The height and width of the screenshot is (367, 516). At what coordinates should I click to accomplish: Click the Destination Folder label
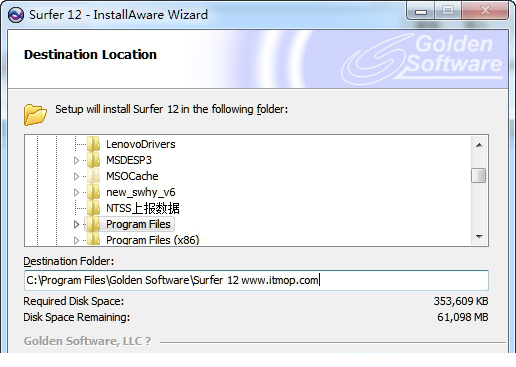pyautogui.click(x=68, y=261)
